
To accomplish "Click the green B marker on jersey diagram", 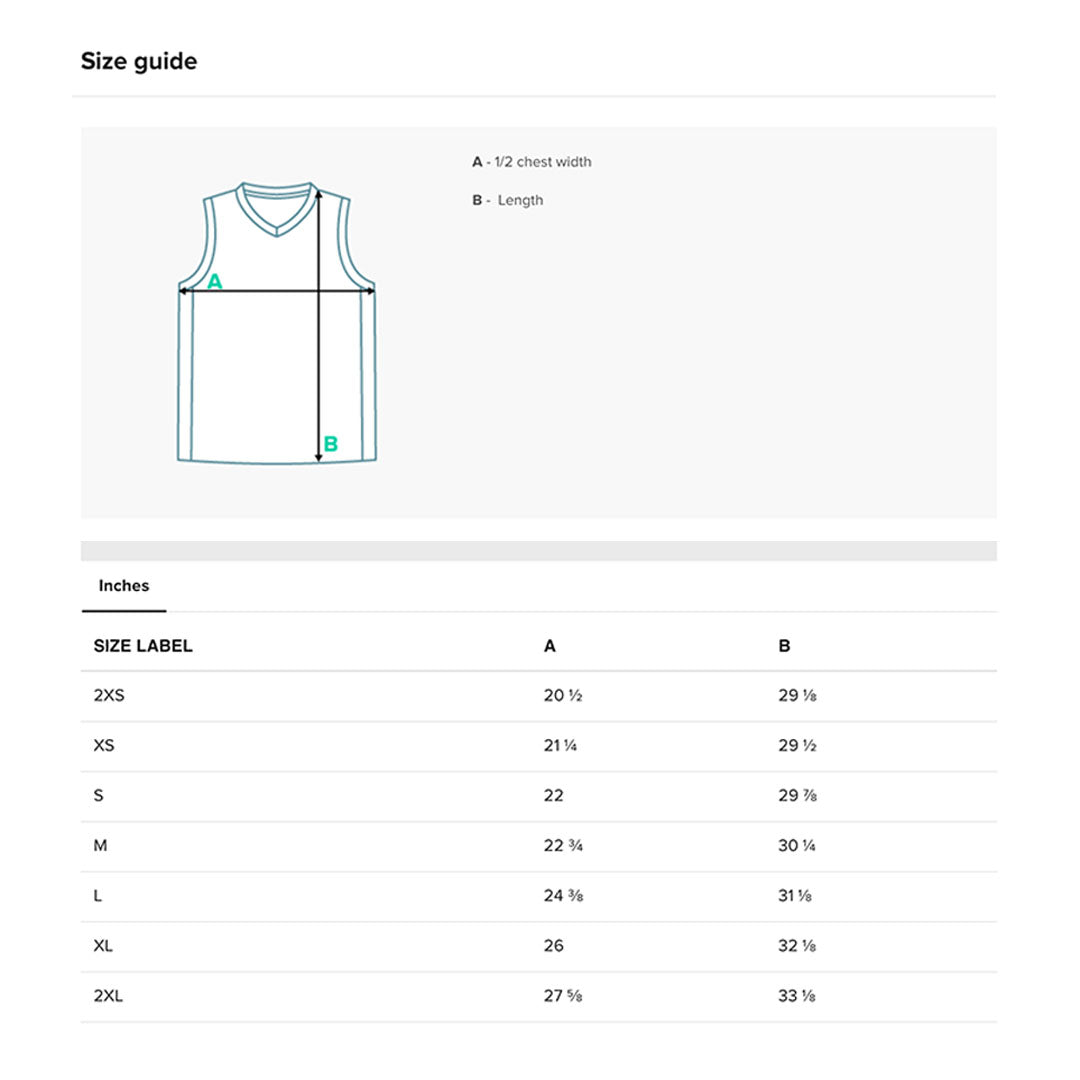I will [x=331, y=444].
